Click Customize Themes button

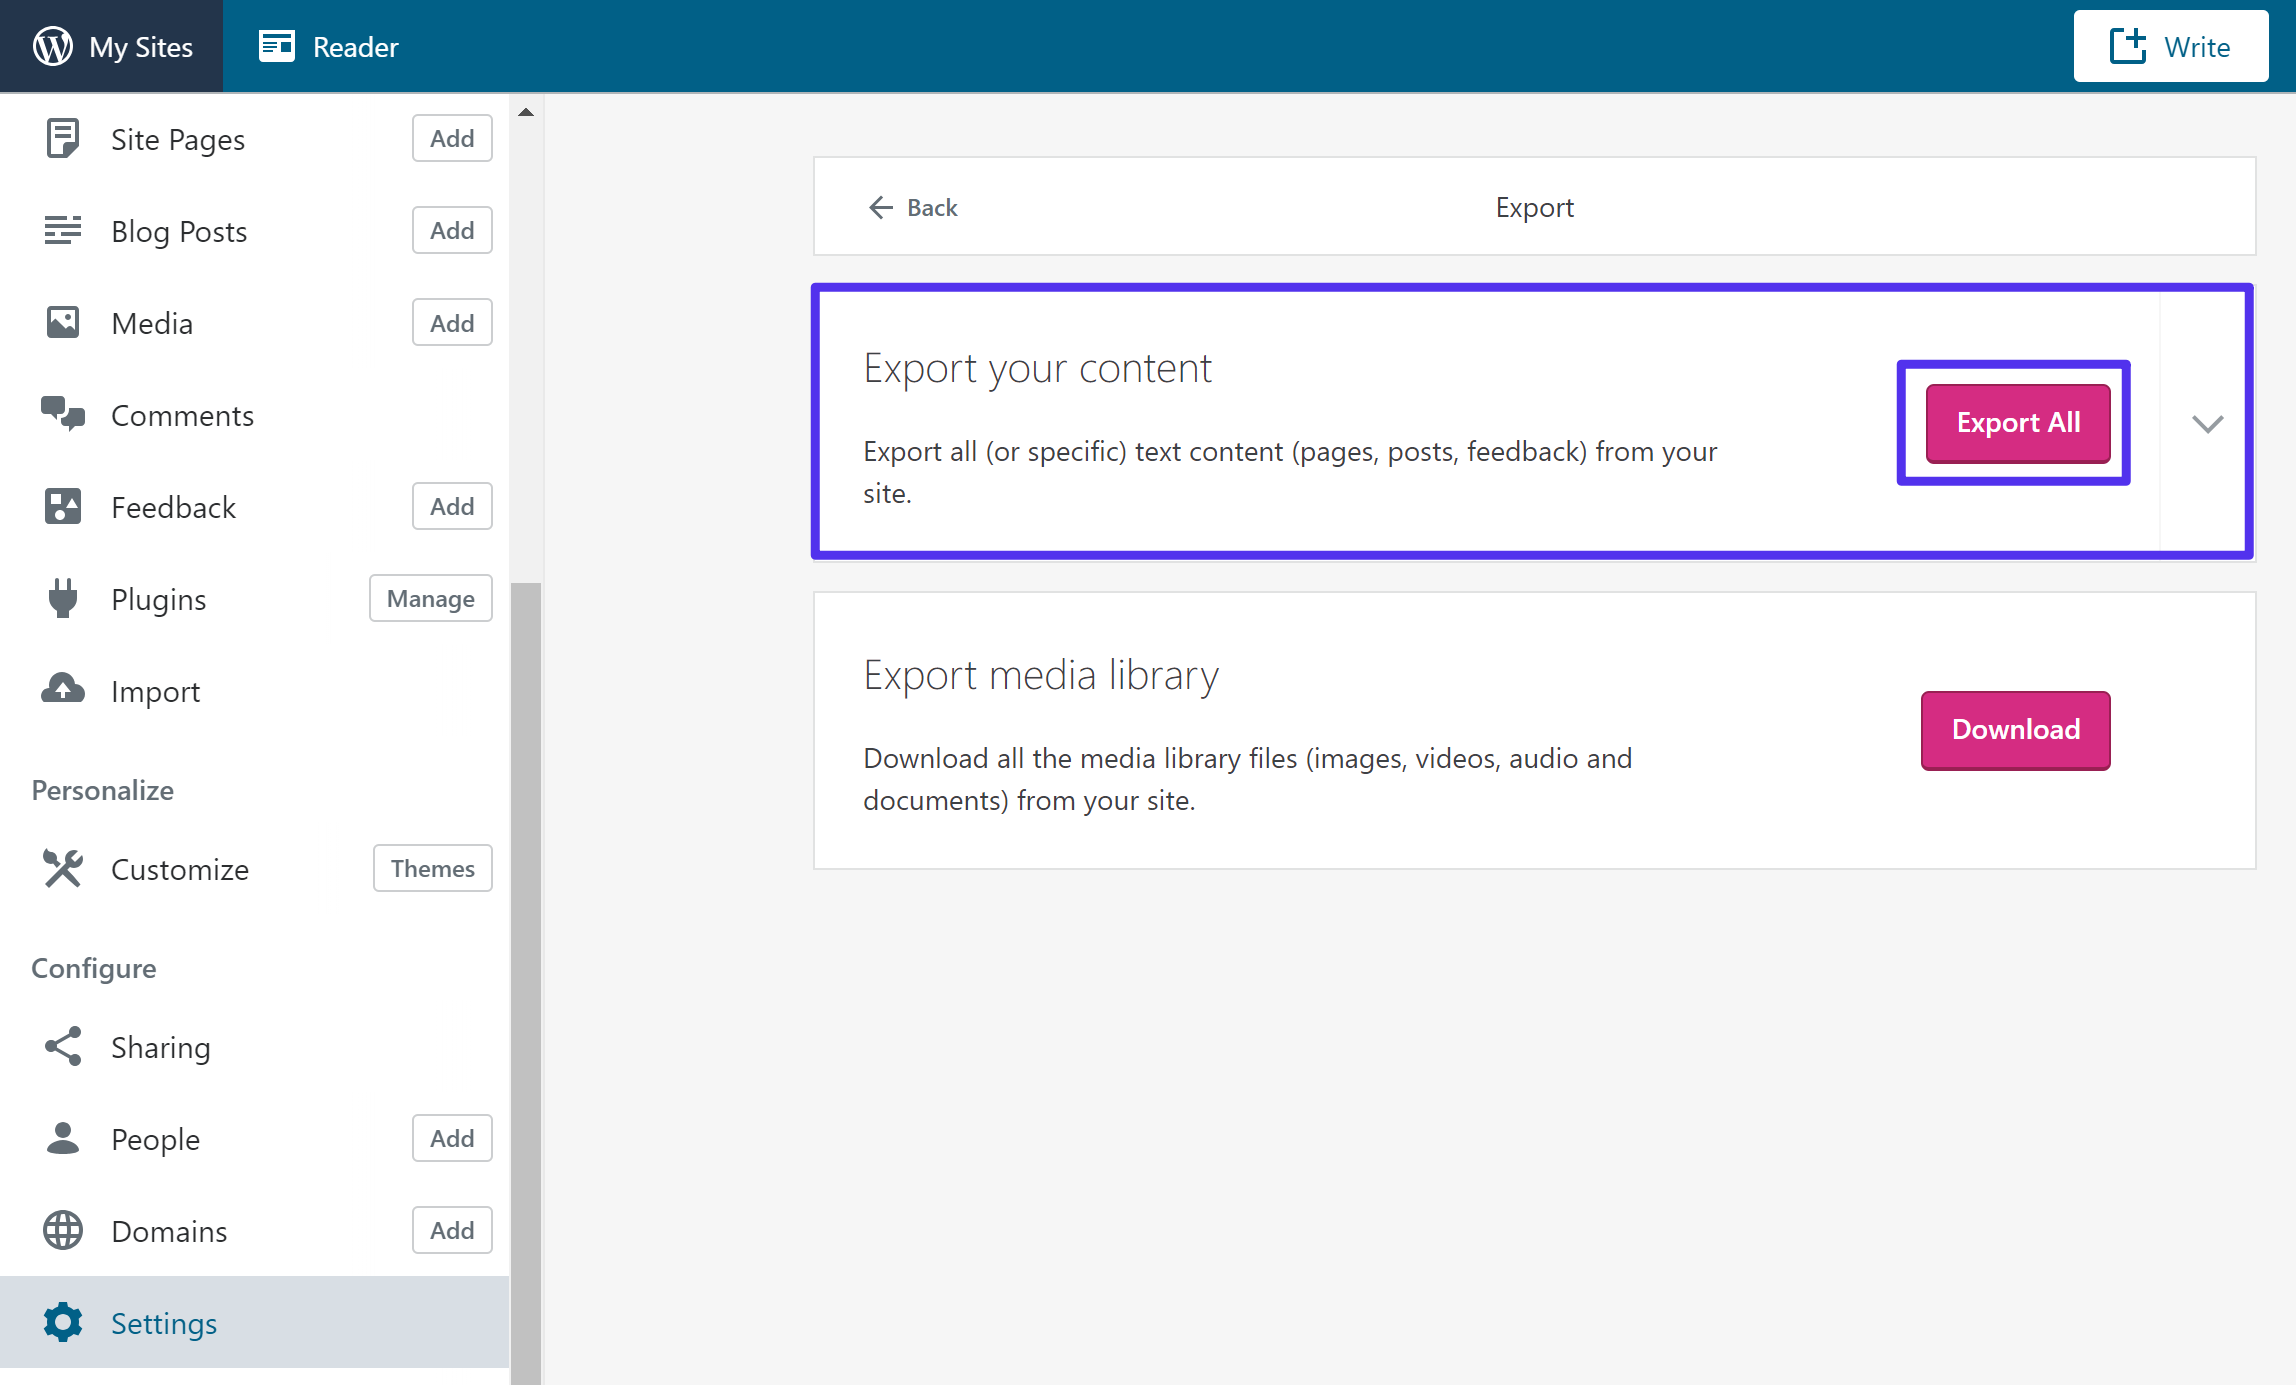tap(433, 867)
